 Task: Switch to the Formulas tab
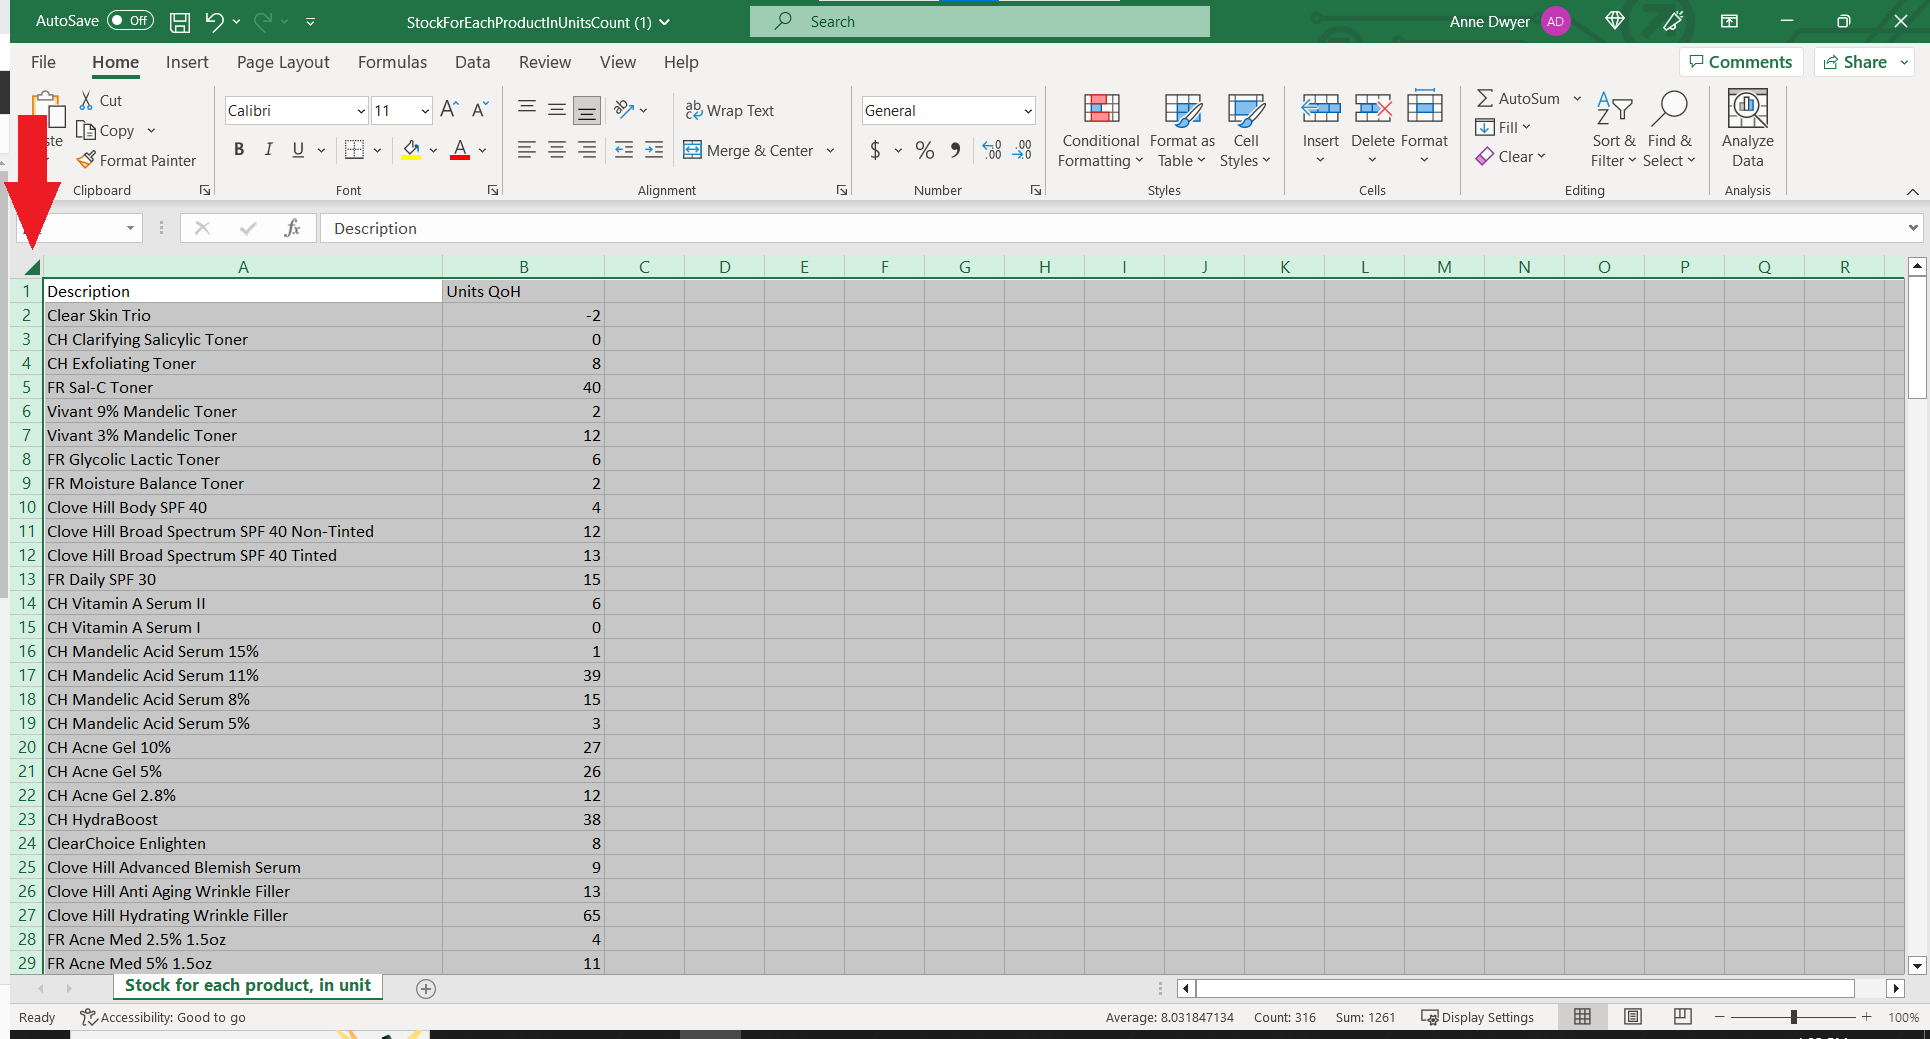tap(392, 62)
